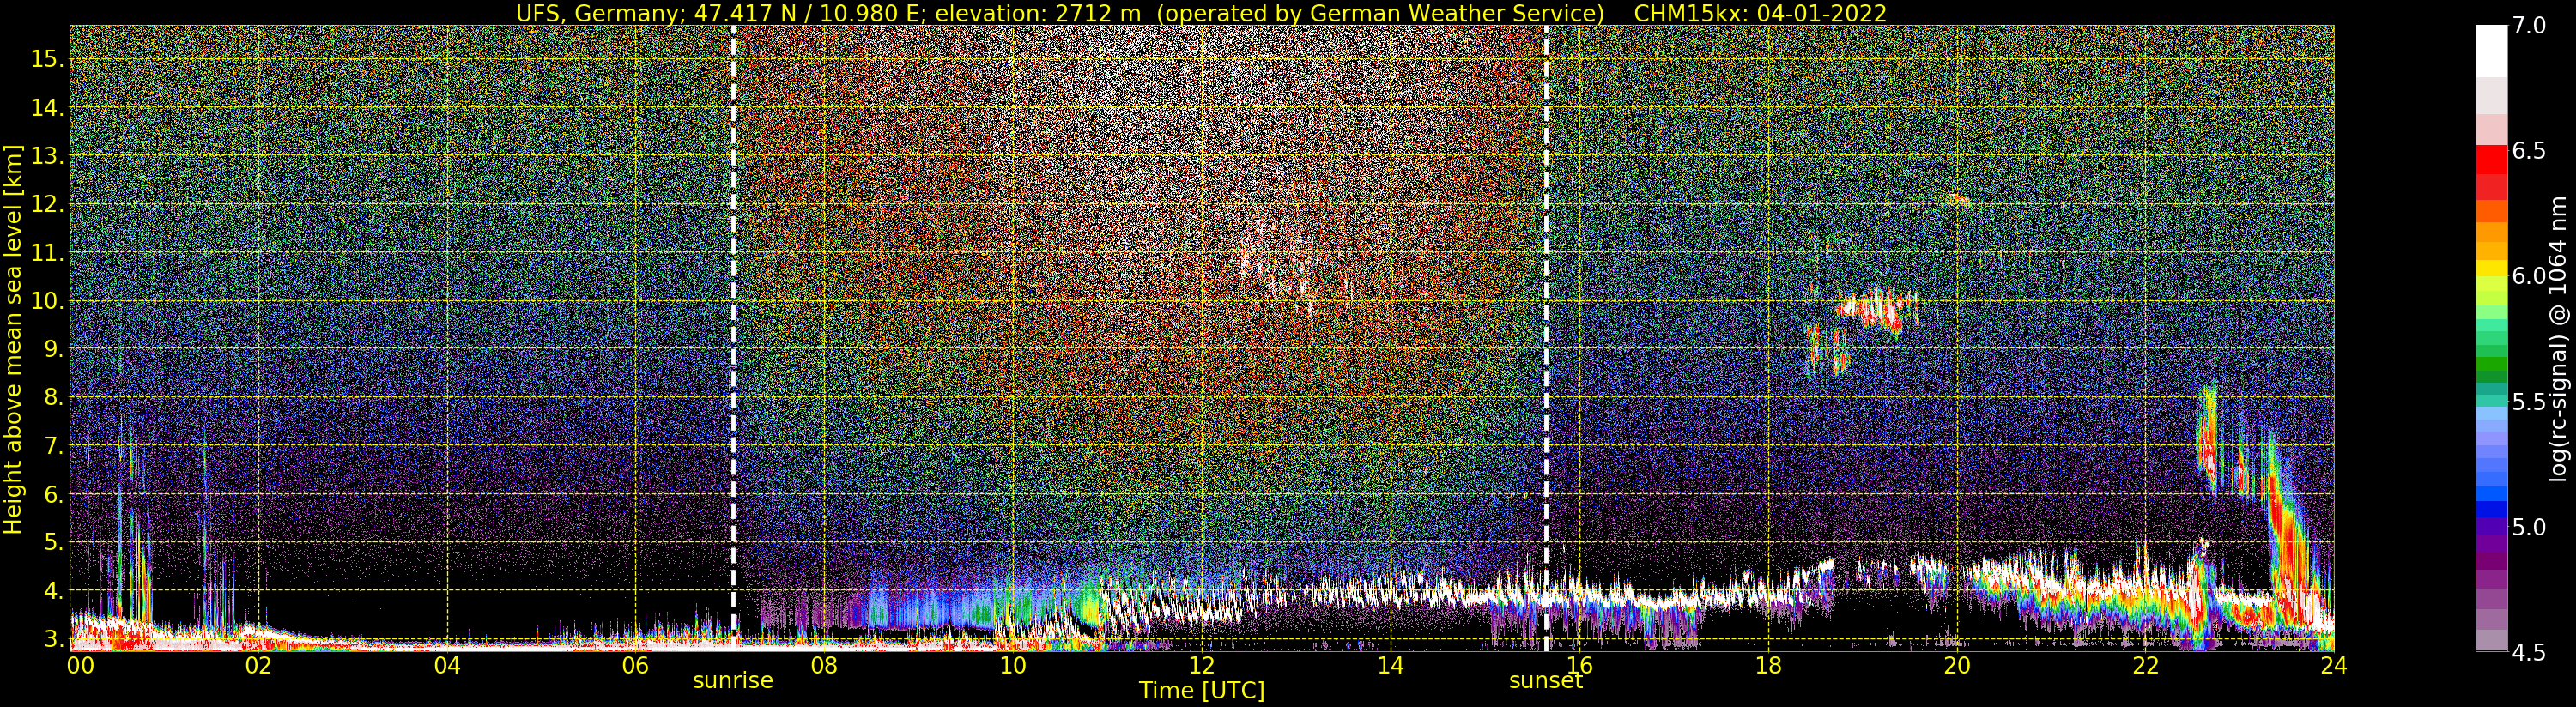Click the "14." km tick on the height axis
Viewport: 2576px width, 707px height.
(48, 108)
